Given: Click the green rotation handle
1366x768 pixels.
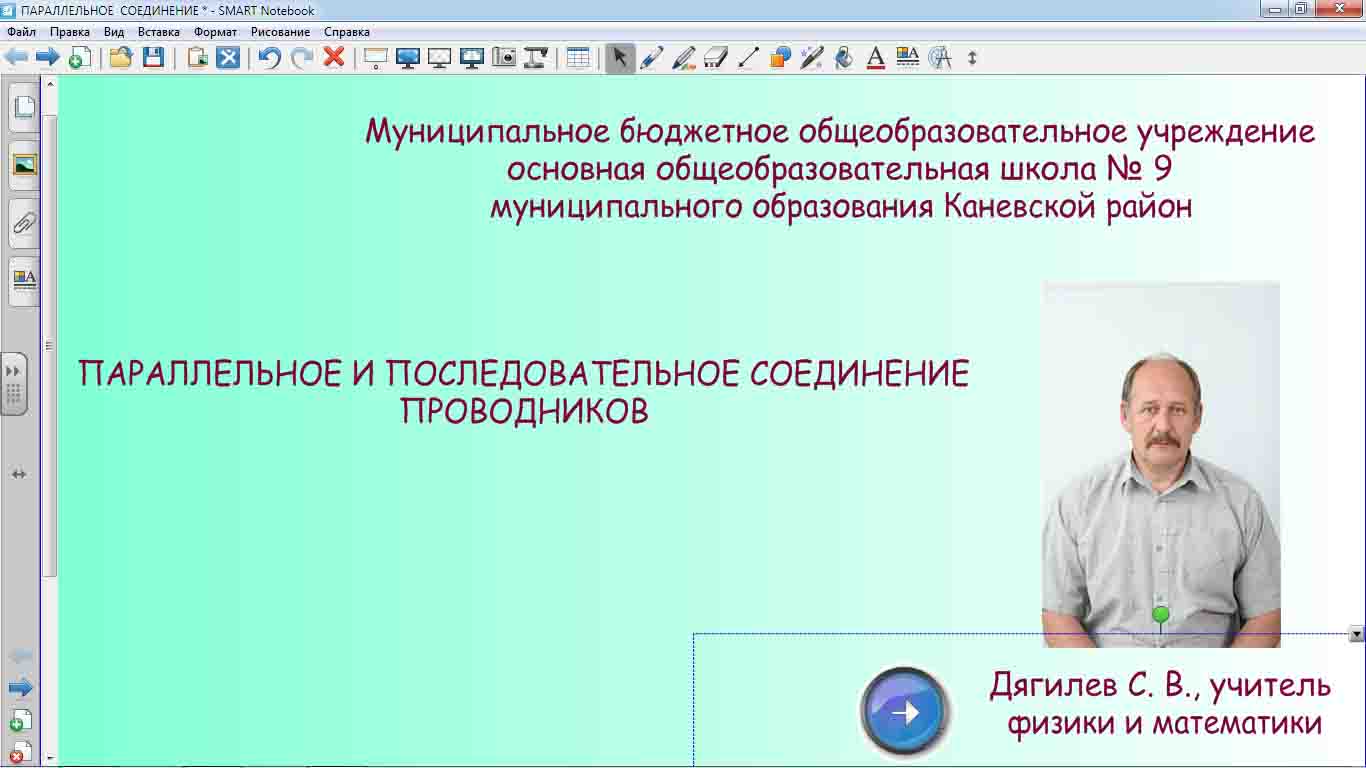Looking at the screenshot, I should (1161, 614).
